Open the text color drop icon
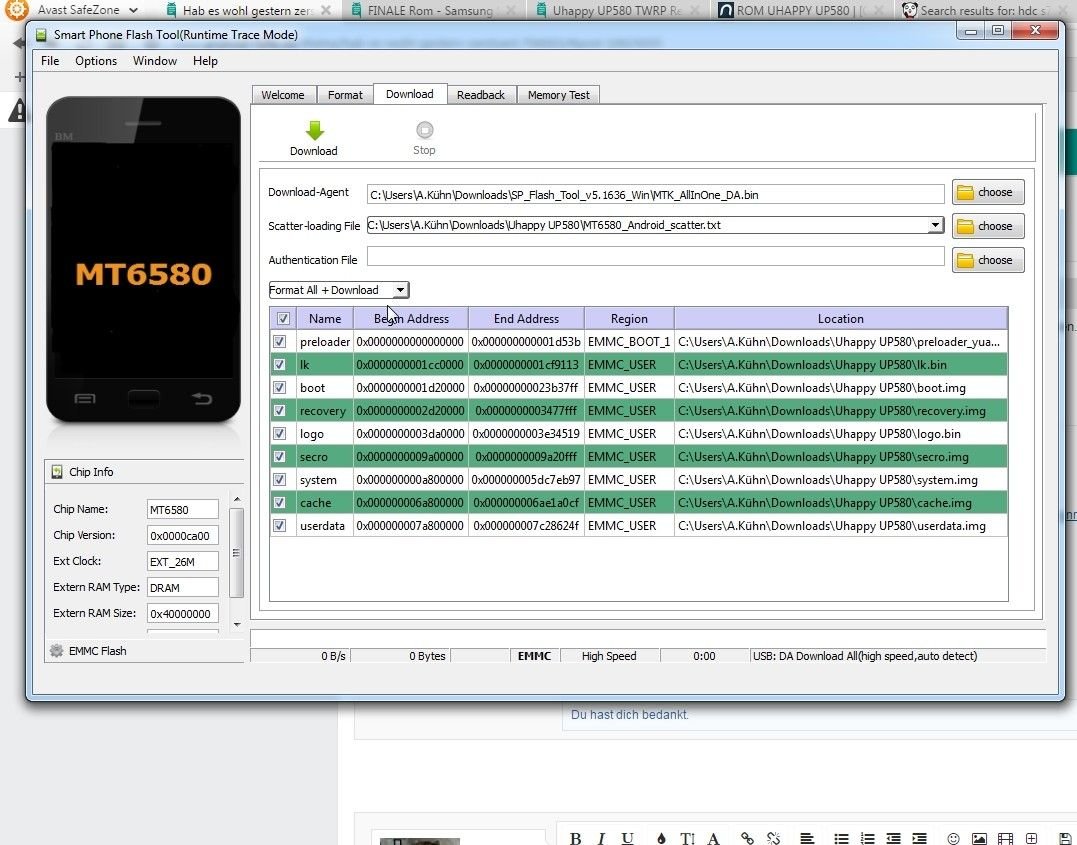The height and width of the screenshot is (845, 1077). click(x=661, y=838)
